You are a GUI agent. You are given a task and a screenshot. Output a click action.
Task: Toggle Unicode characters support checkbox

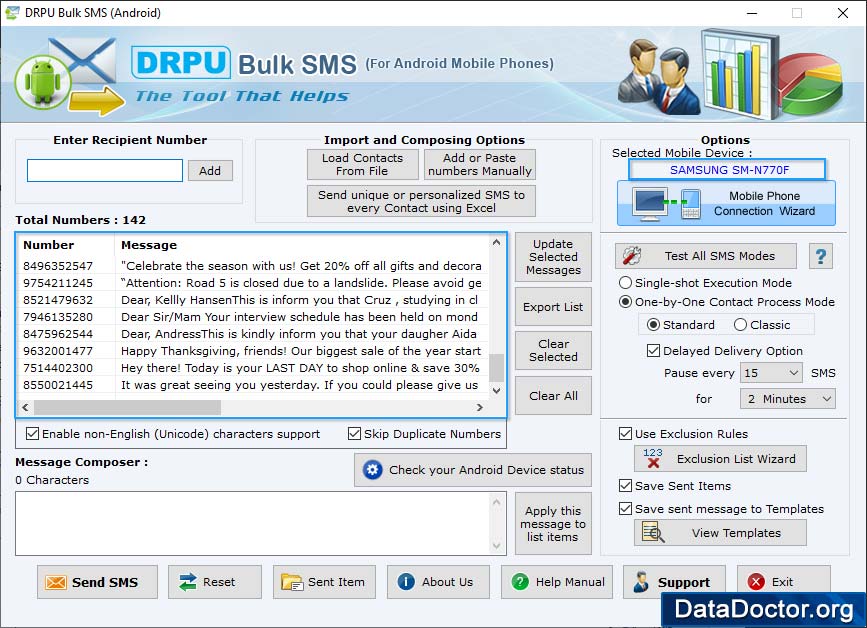[33, 433]
